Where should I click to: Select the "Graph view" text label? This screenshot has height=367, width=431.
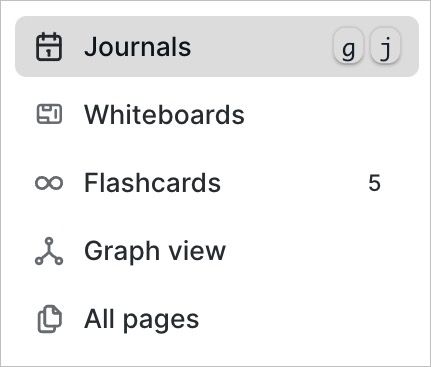click(x=155, y=252)
